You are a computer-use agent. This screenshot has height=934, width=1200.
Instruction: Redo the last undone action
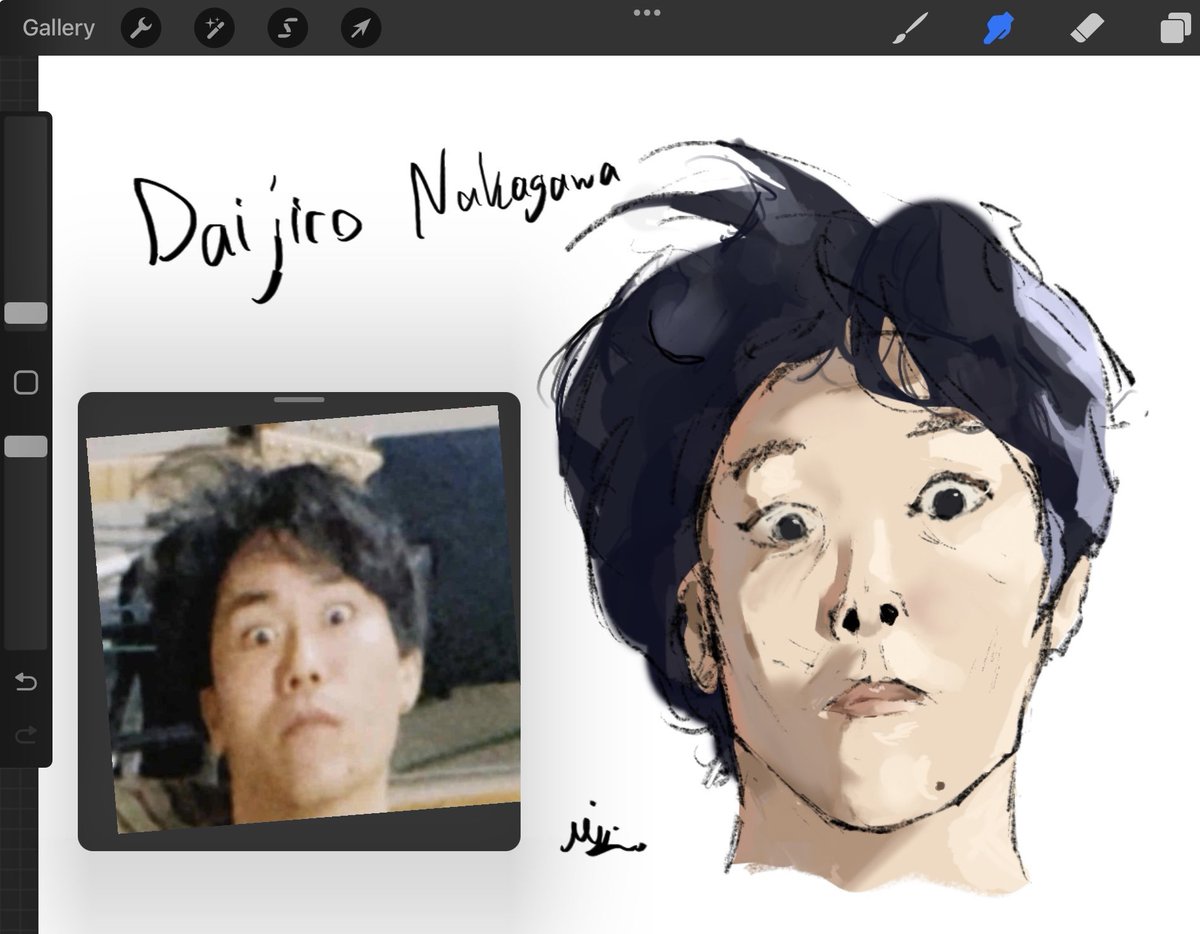pos(26,736)
